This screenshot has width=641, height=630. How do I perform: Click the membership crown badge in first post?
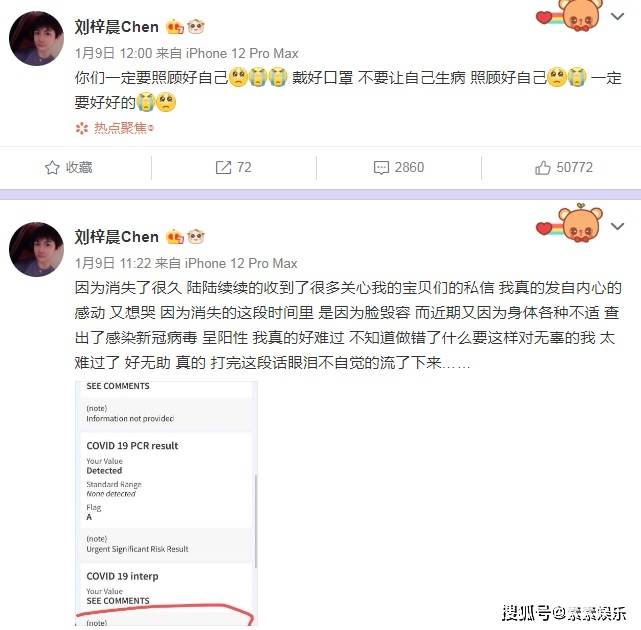(175, 27)
